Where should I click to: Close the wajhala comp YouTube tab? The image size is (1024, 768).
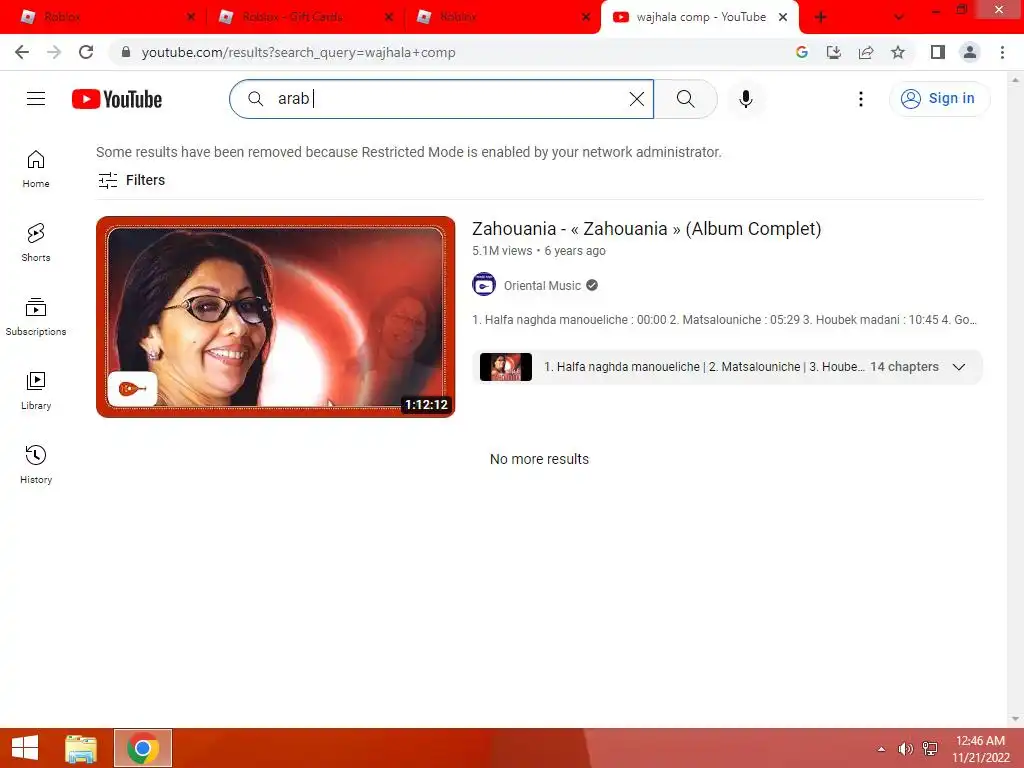[x=783, y=17]
